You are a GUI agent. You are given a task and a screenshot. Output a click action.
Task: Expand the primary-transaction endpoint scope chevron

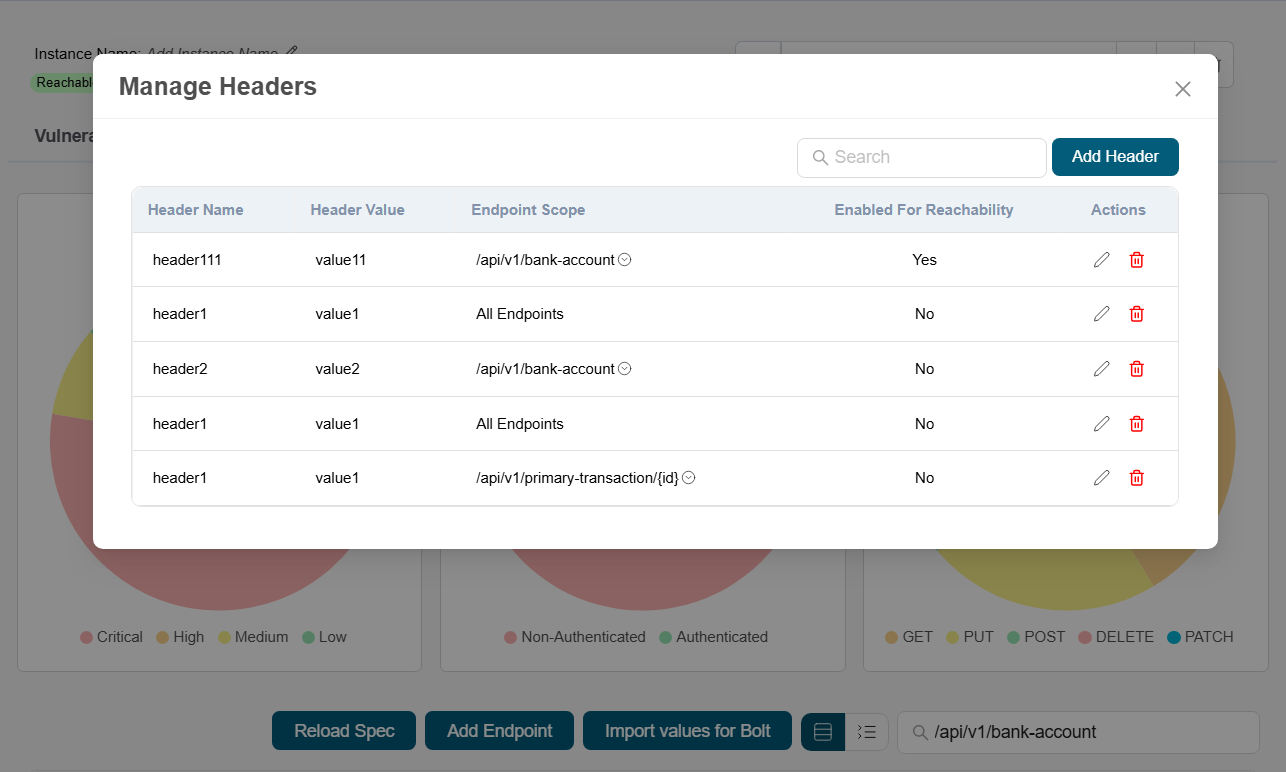(689, 478)
